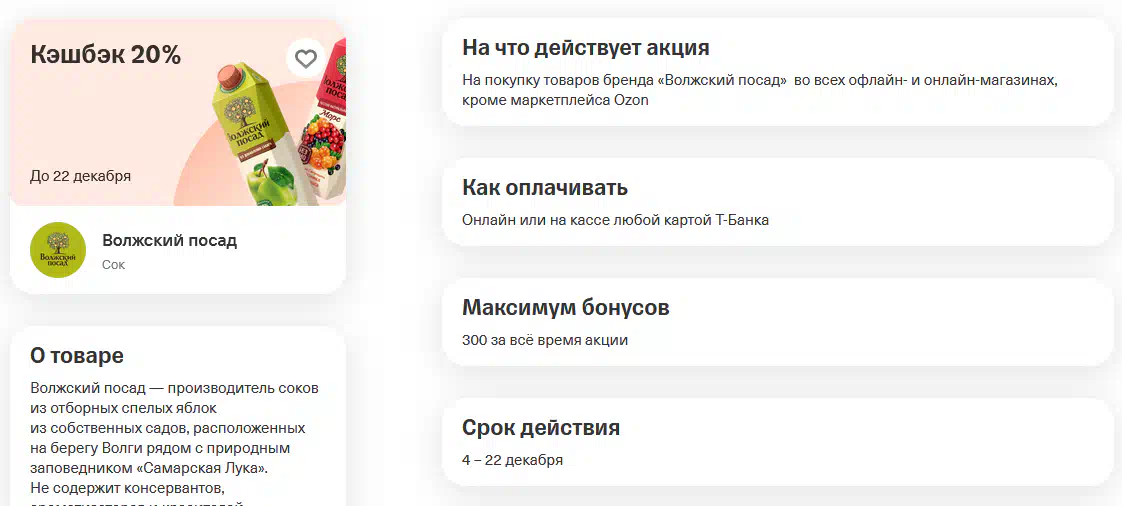Image resolution: width=1122 pixels, height=506 pixels.
Task: Open the Кэшбэк 20% promo banner
Action: (178, 112)
